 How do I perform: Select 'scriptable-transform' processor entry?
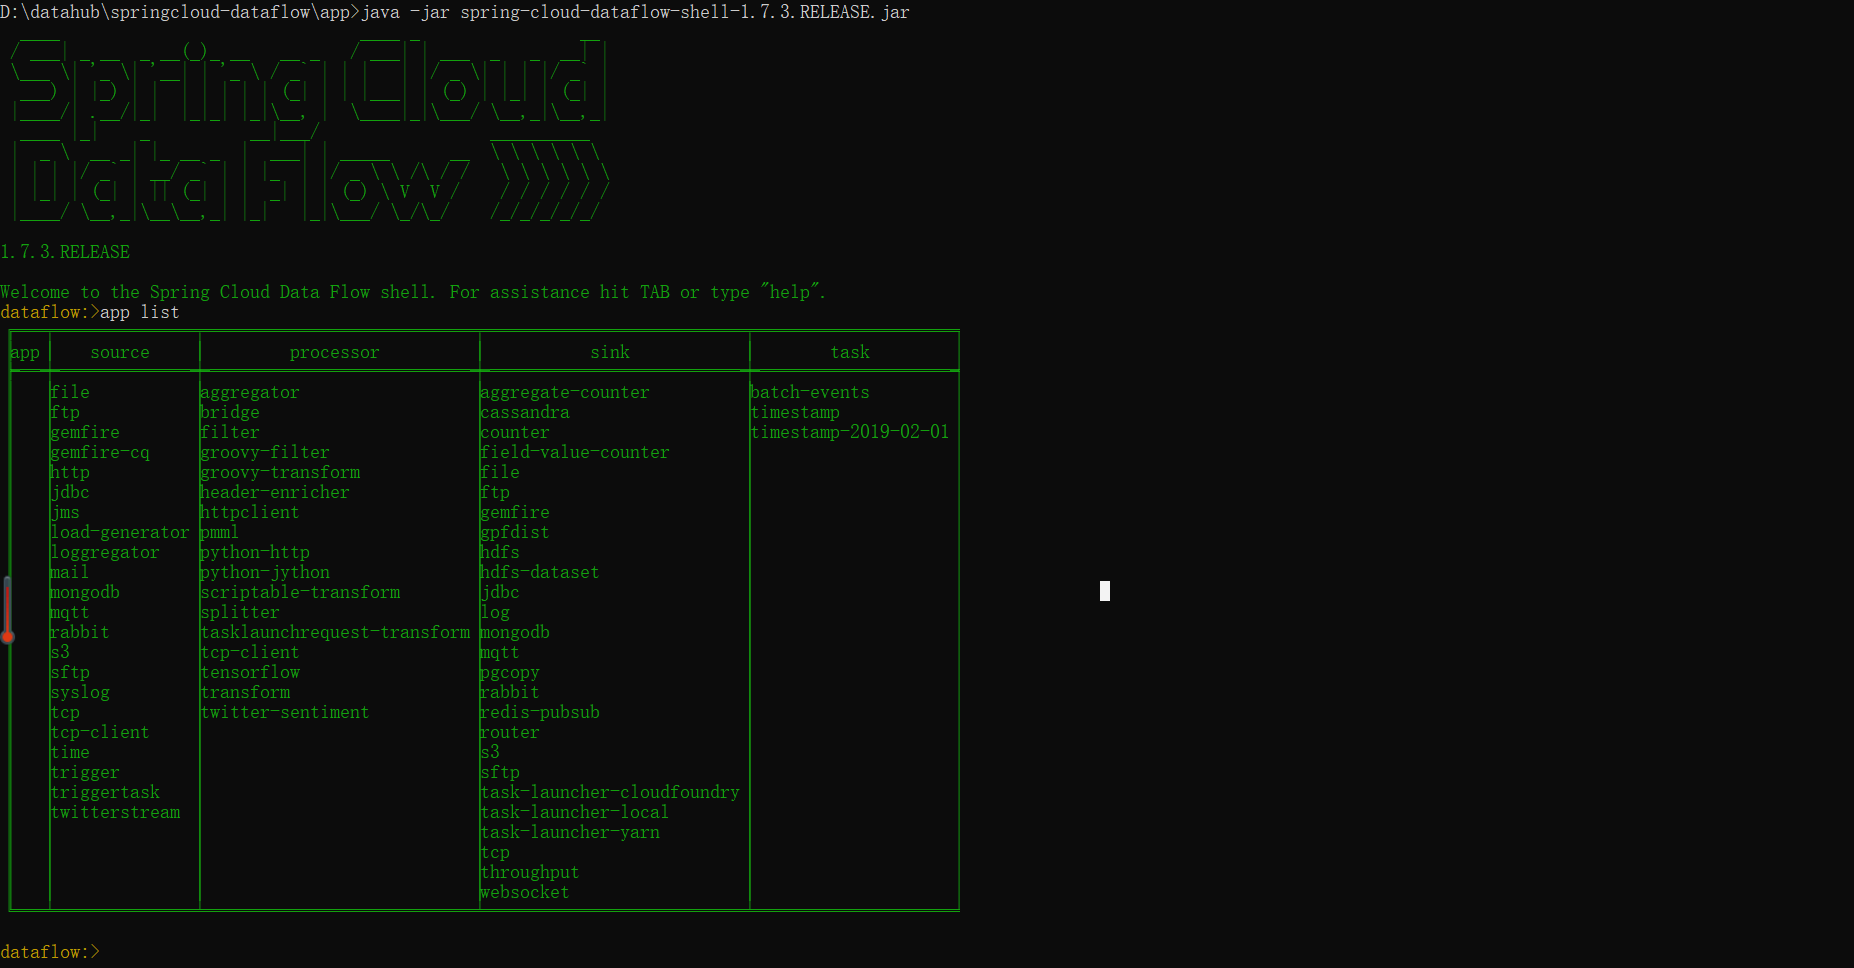pyautogui.click(x=300, y=592)
